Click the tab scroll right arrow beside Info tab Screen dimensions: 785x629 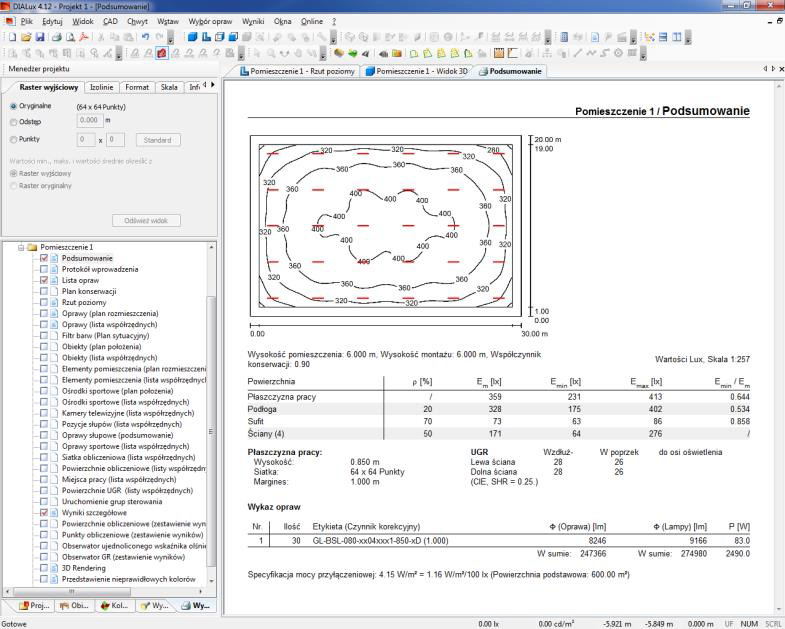pos(213,85)
